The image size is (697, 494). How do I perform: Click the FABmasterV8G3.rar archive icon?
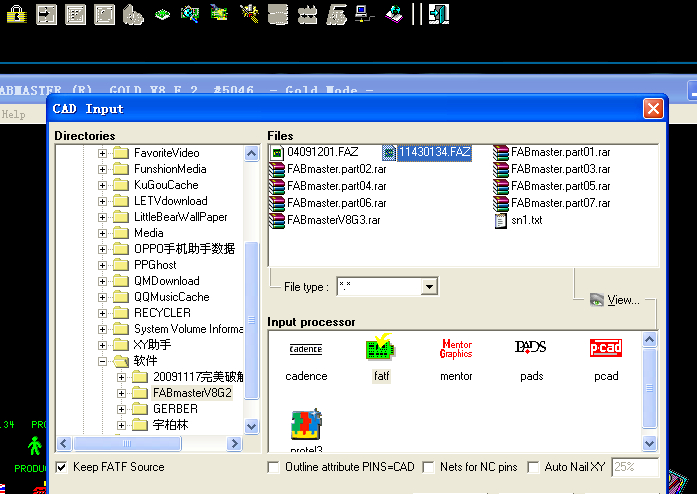point(276,220)
